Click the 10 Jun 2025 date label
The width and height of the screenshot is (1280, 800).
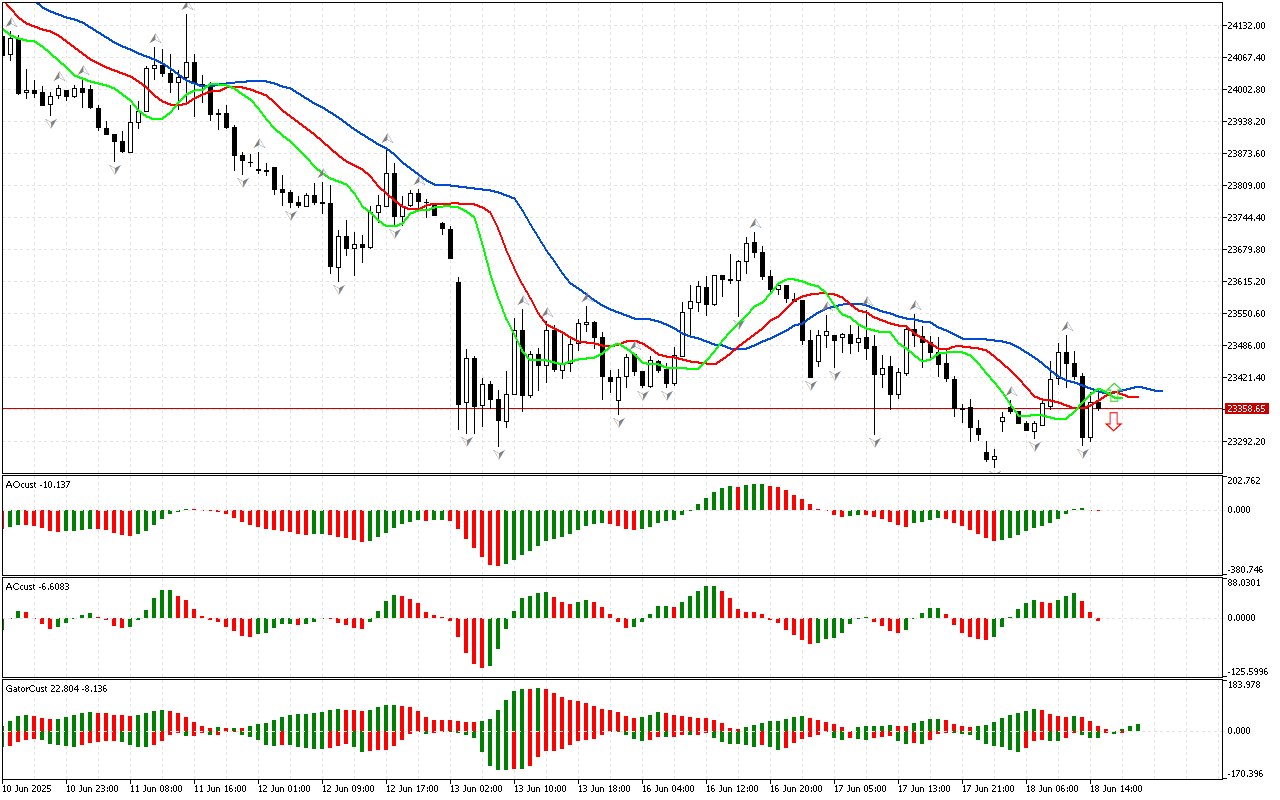30,788
